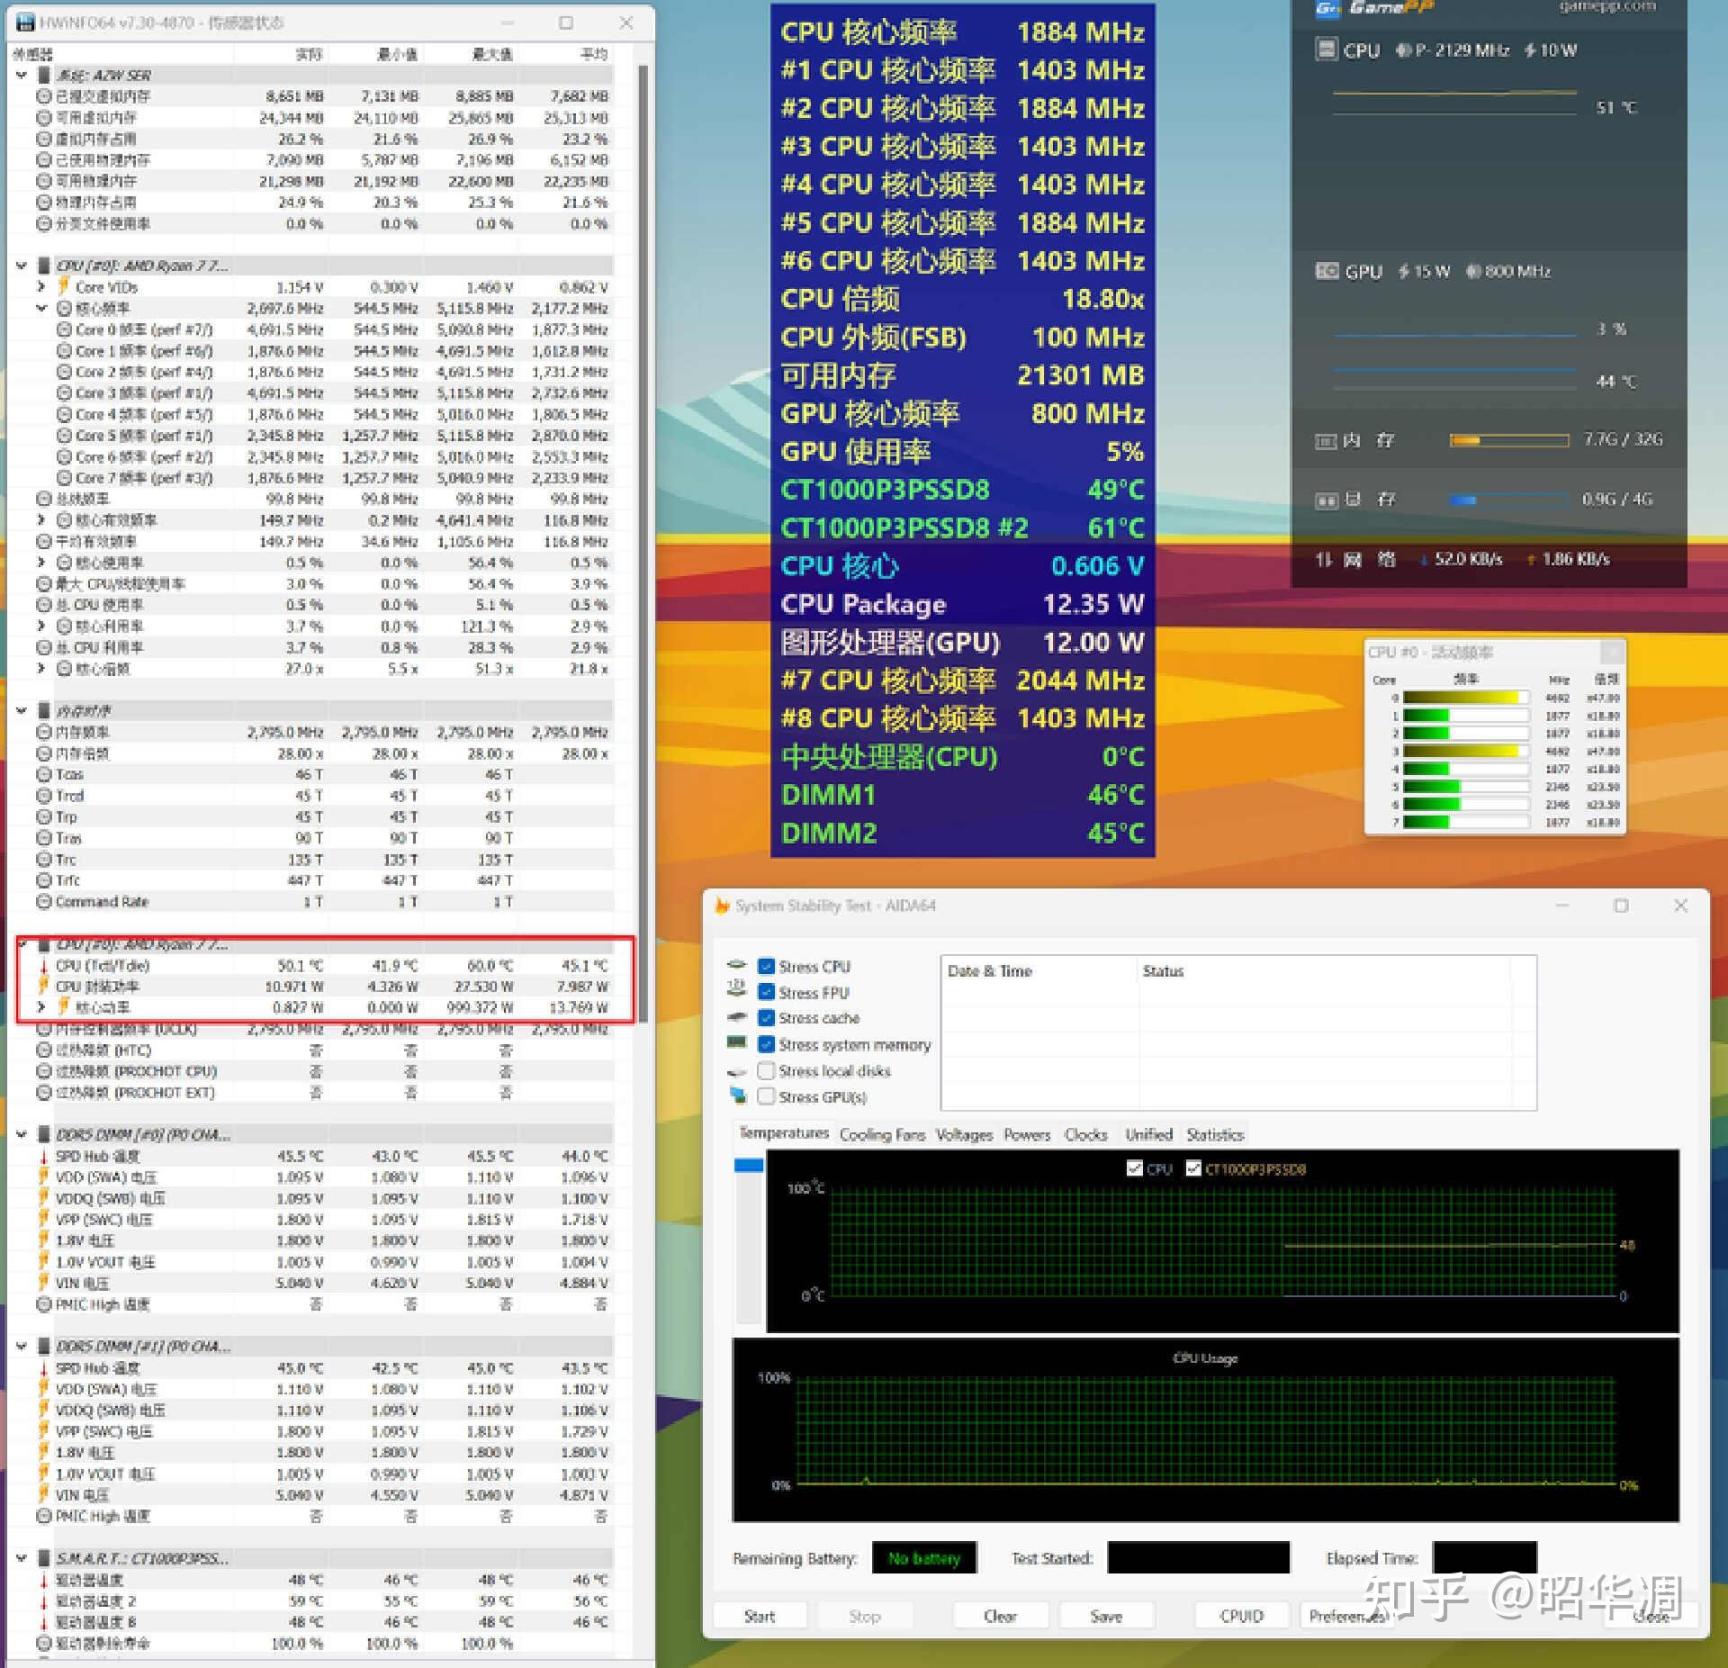The image size is (1728, 1668).
Task: Open the Clocks tab
Action: coord(1086,1134)
